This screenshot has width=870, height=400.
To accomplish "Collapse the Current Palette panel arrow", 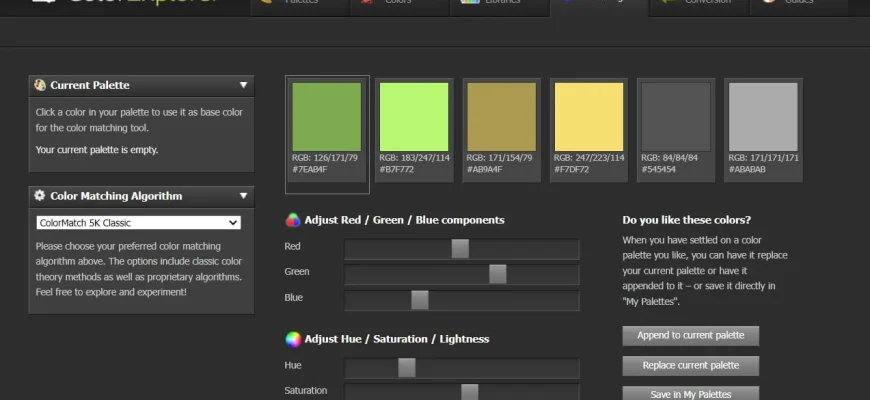I will (x=243, y=85).
